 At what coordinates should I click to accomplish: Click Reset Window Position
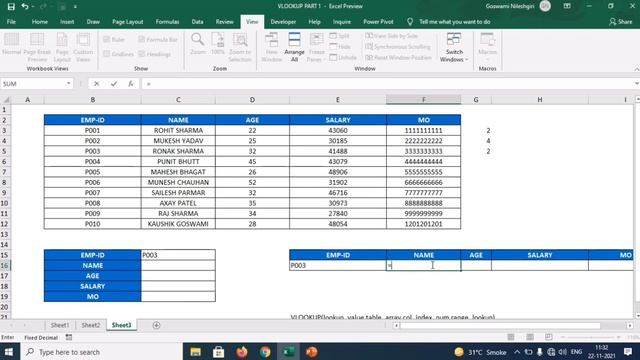coord(398,58)
